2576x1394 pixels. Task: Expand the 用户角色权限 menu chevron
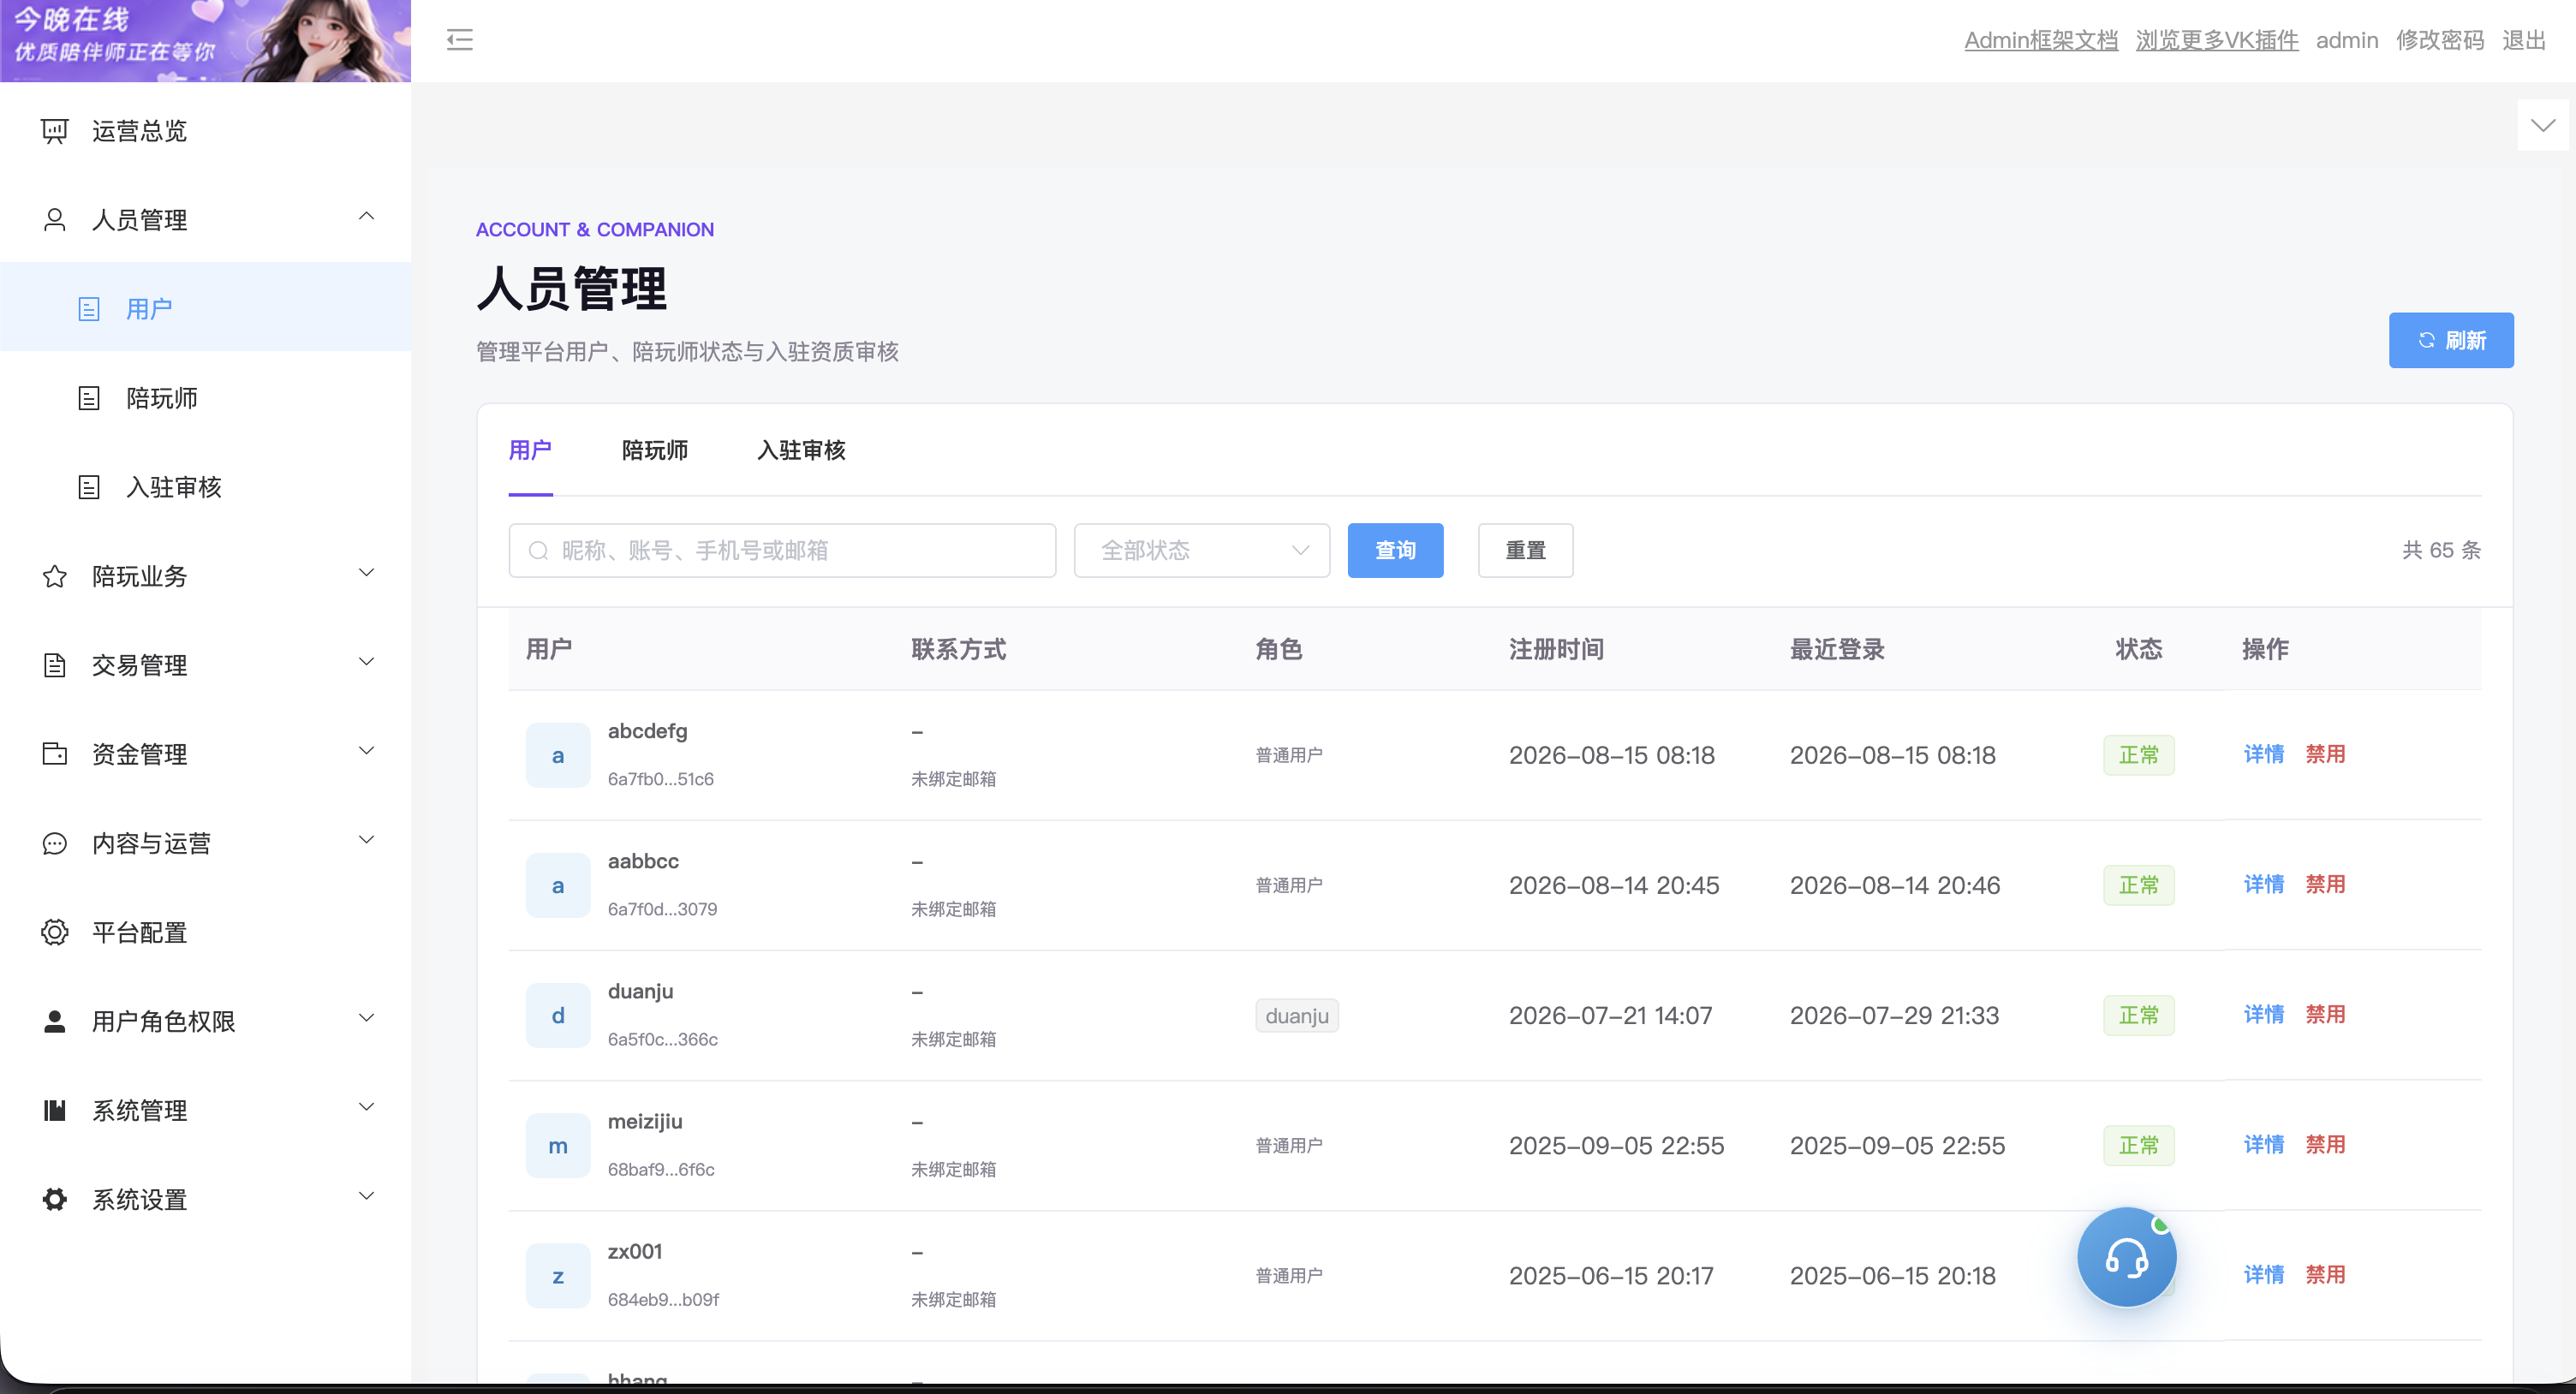[x=367, y=1018]
